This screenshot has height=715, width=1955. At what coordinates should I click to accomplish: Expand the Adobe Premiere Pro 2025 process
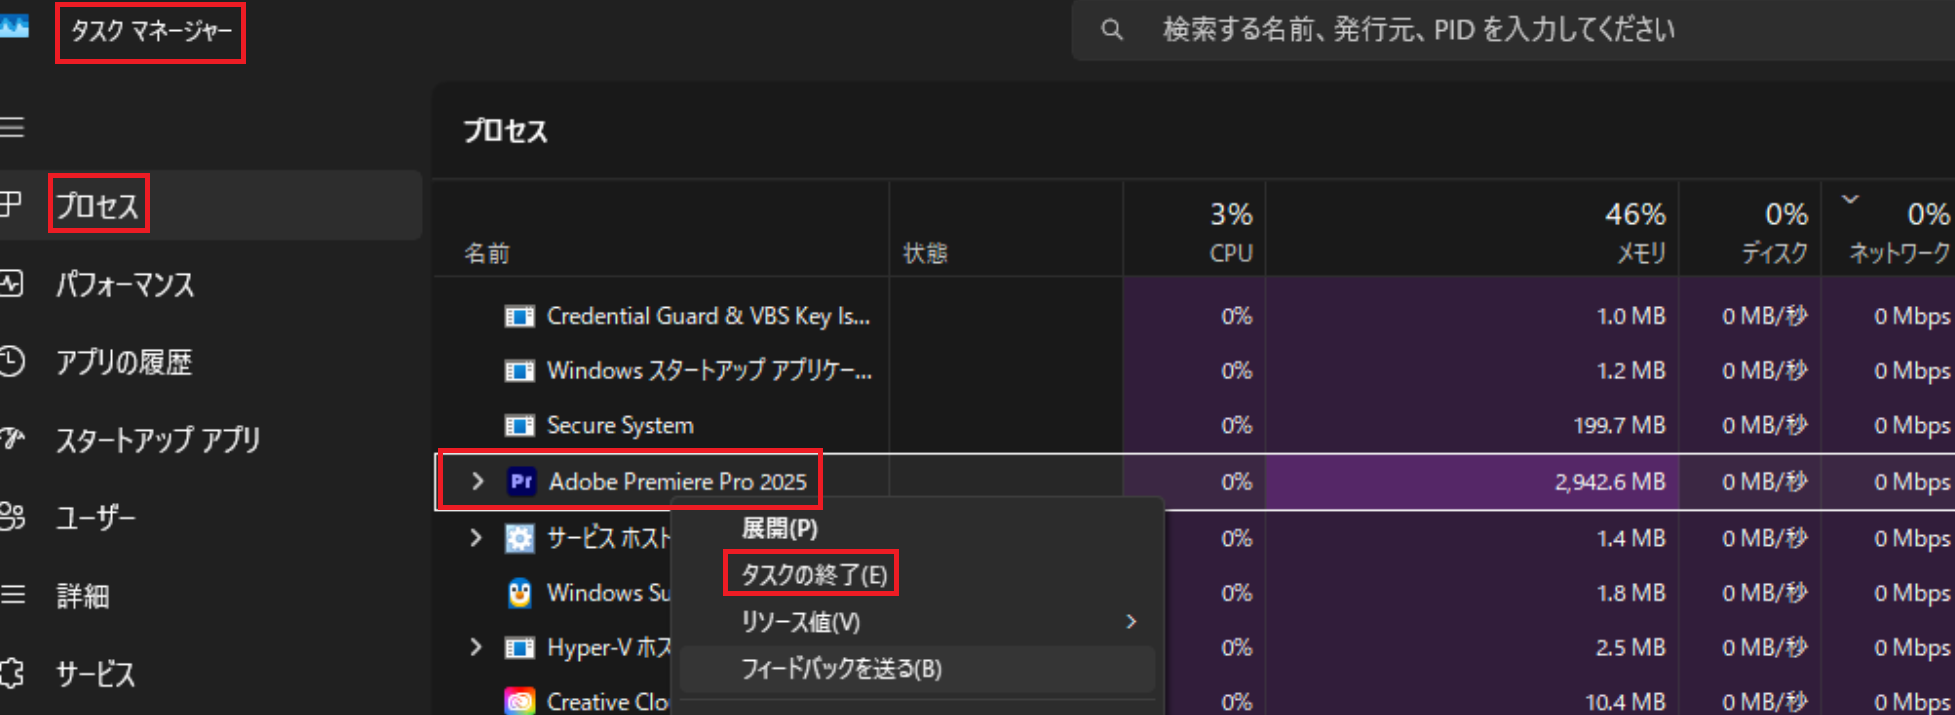pos(477,482)
